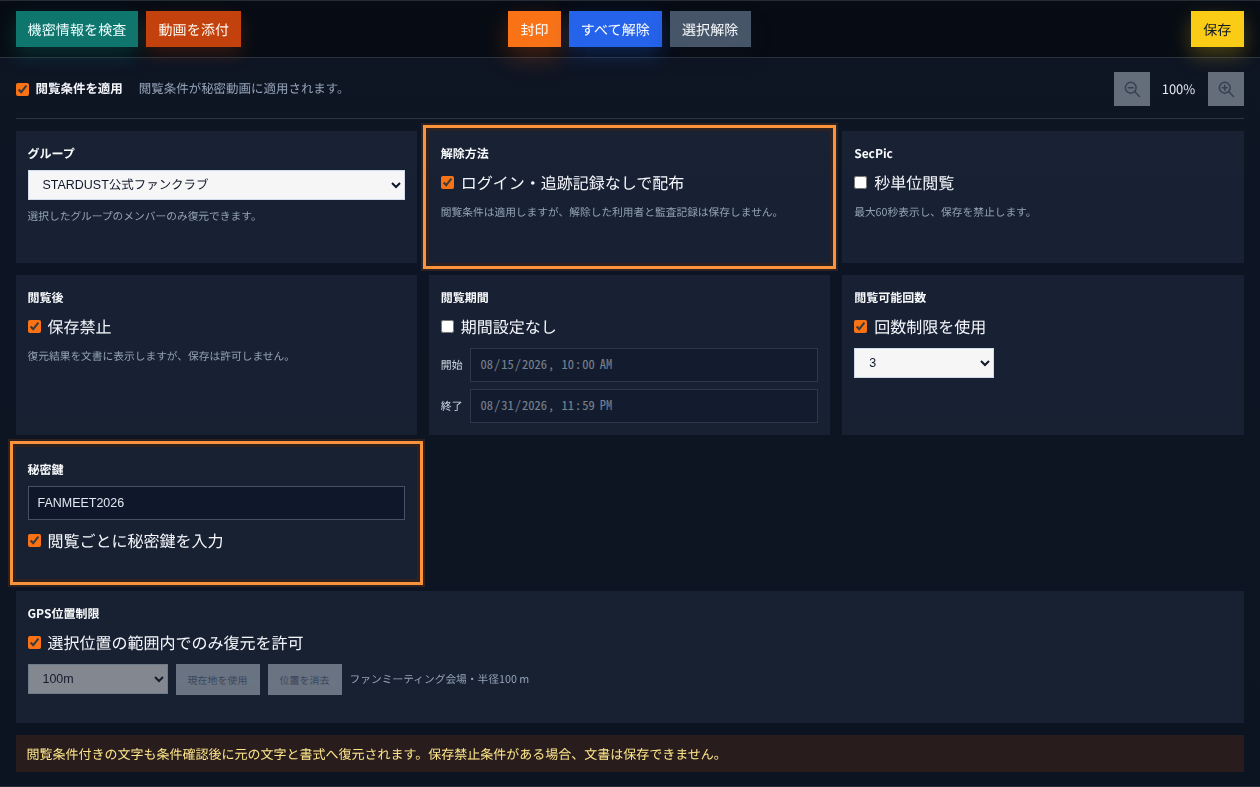1260x787 pixels.
Task: Click the 選択解除 button
Action: click(x=710, y=30)
